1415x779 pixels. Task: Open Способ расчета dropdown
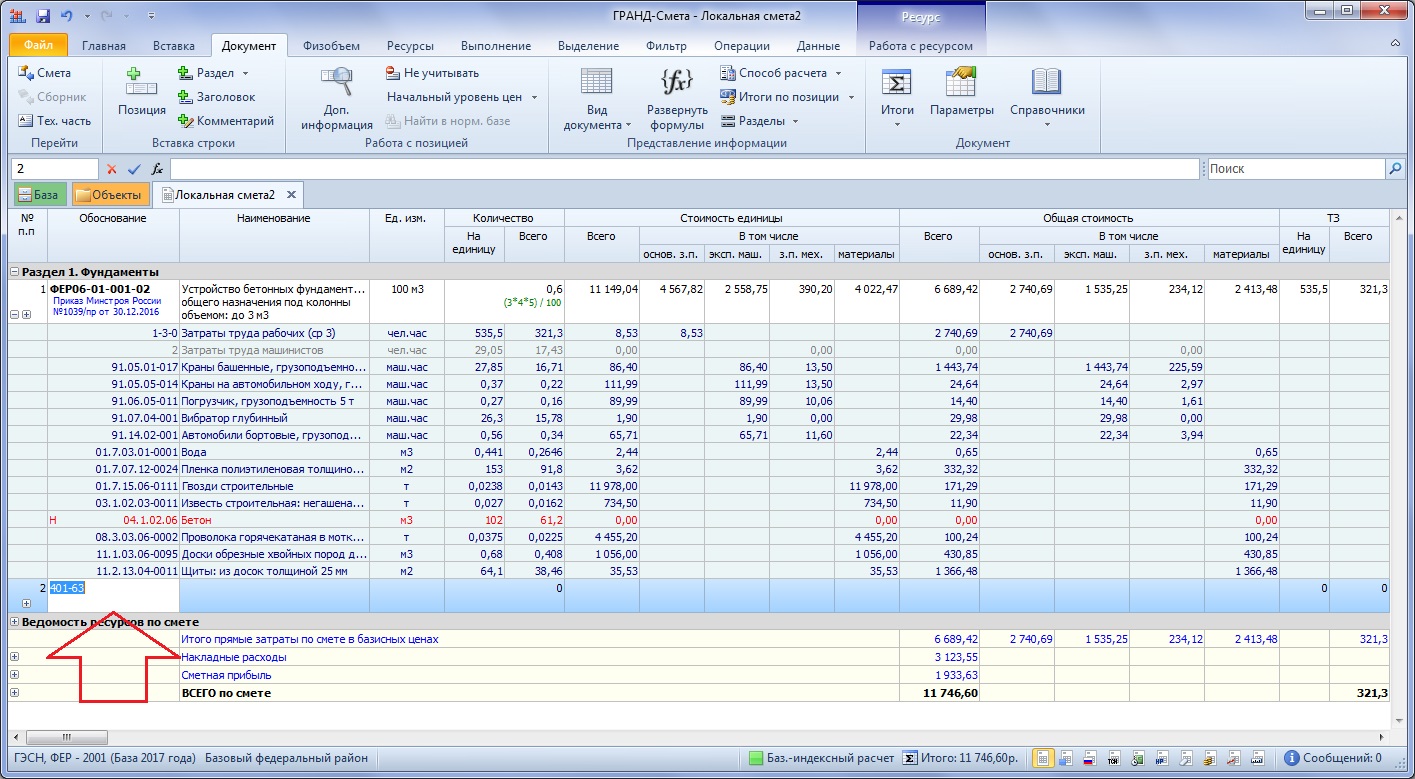click(838, 73)
